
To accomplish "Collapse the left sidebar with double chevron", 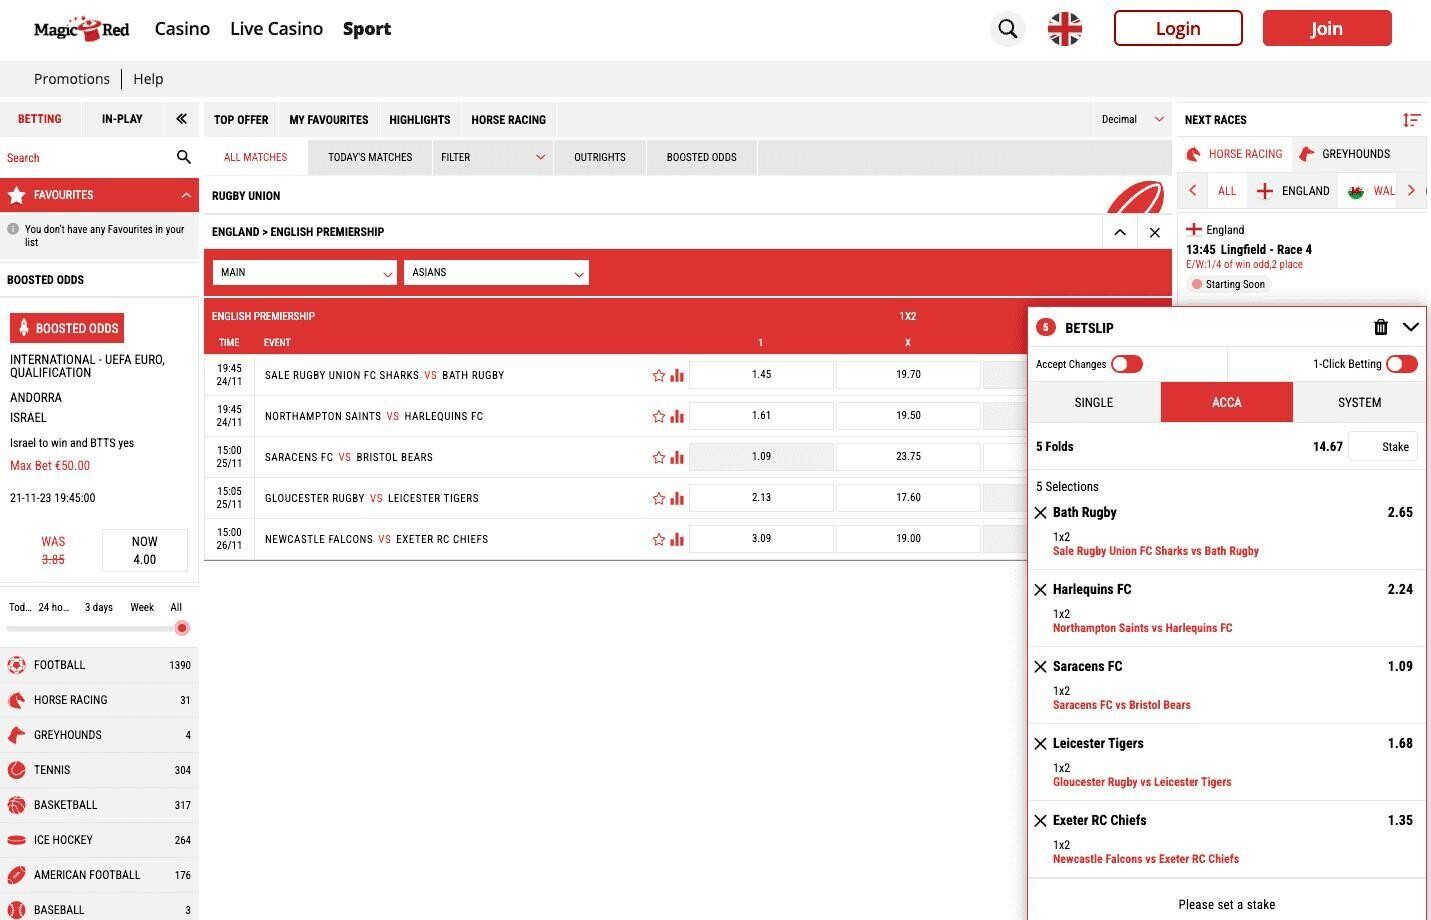I will coord(181,119).
